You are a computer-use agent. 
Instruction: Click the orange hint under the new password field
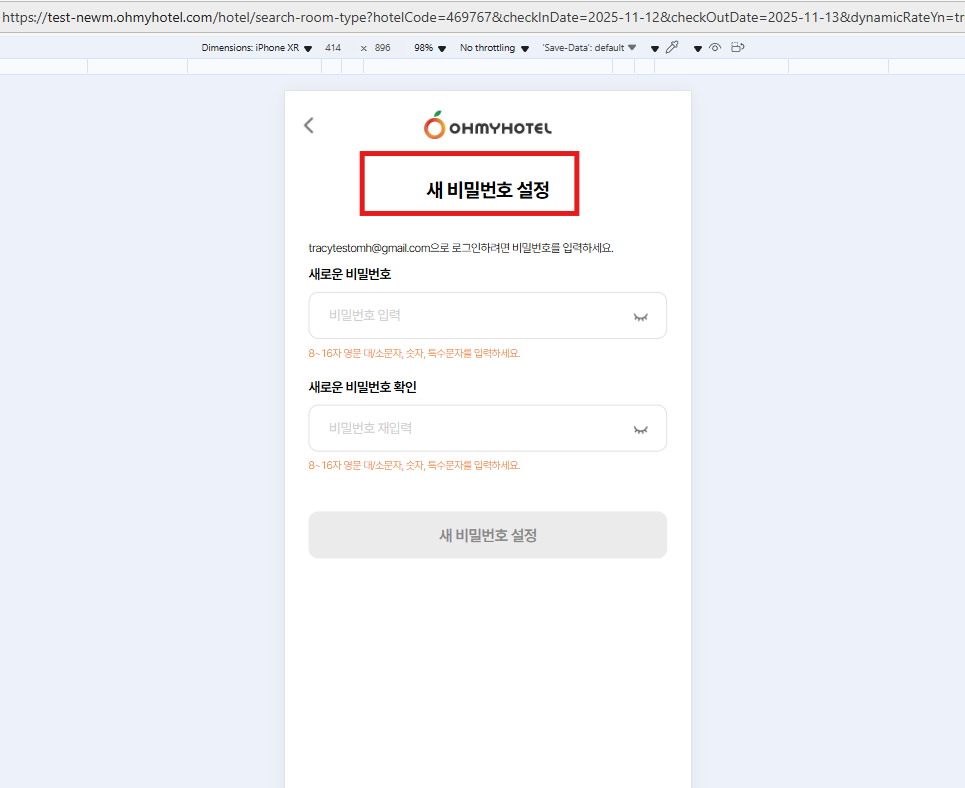pos(414,353)
